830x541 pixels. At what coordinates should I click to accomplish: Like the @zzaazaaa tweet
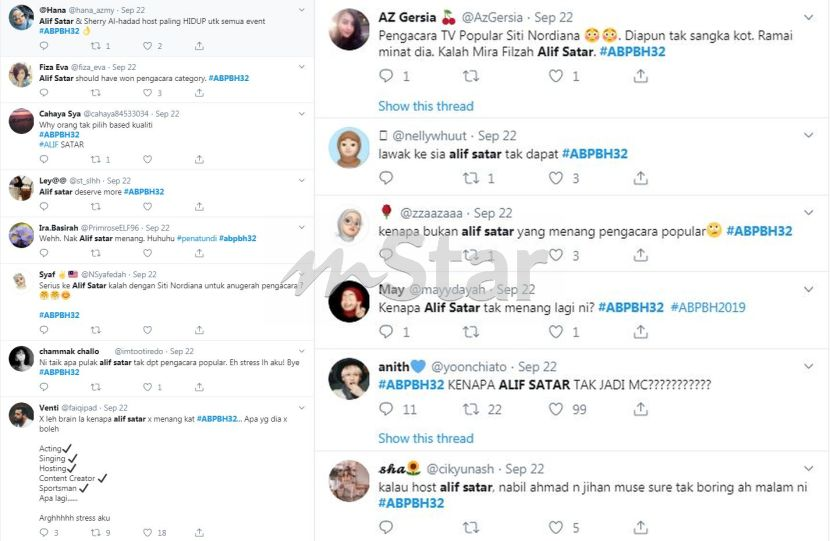(555, 255)
